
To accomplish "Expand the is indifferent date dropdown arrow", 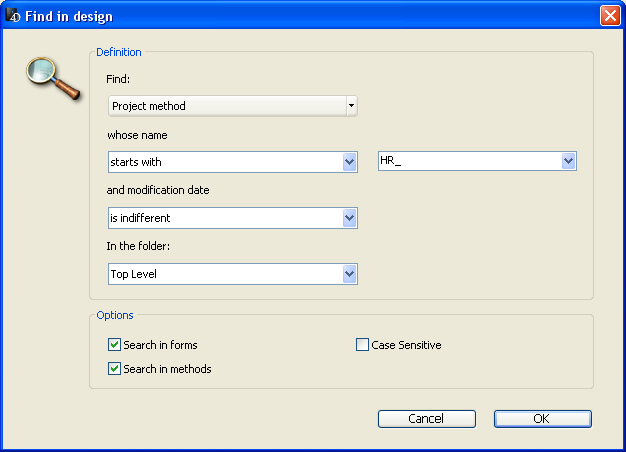I will pos(349,218).
